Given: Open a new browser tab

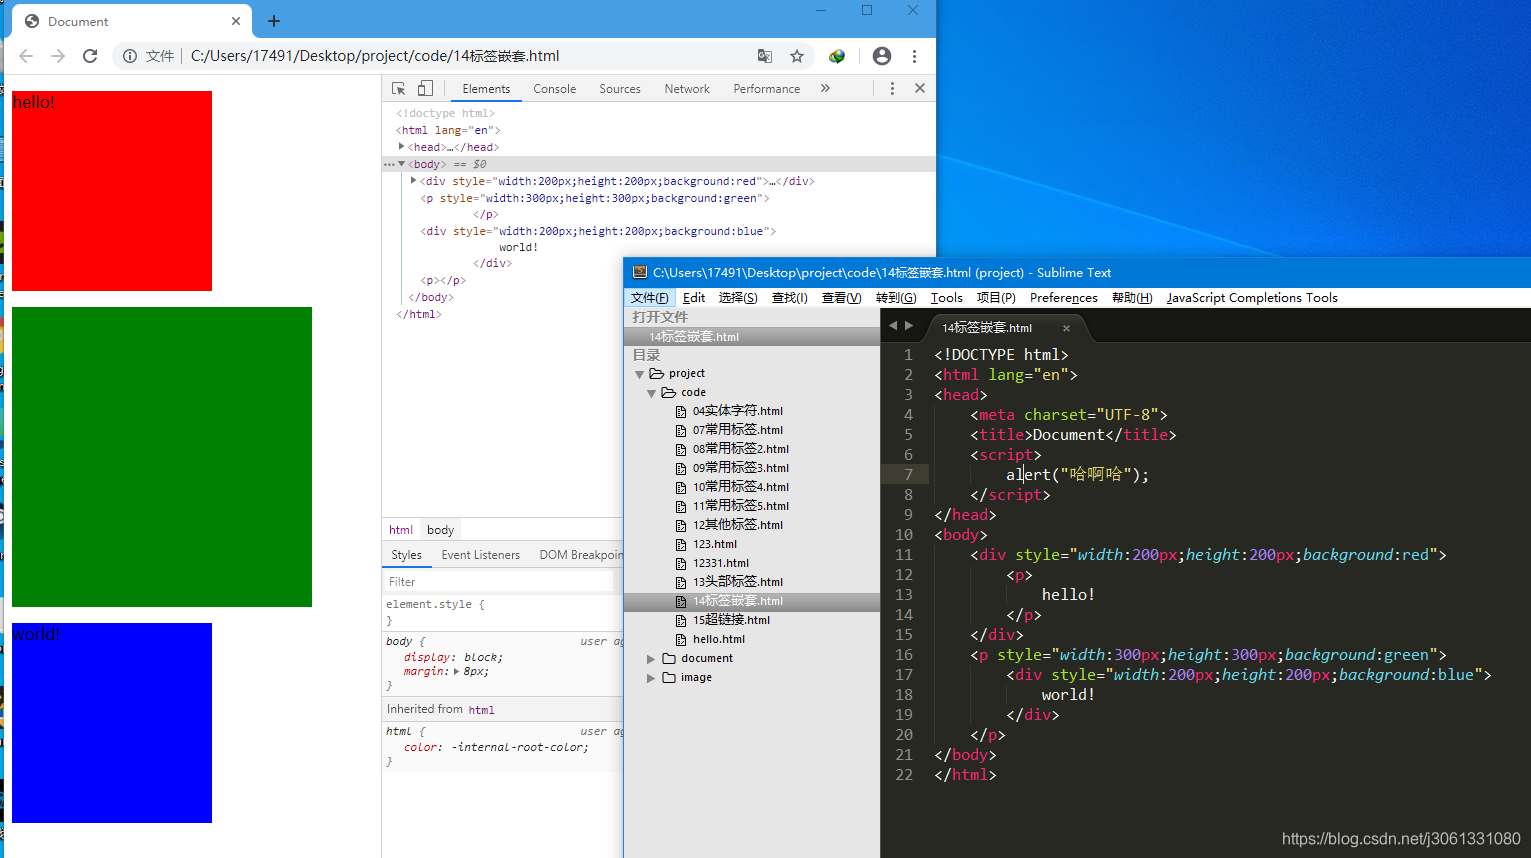Looking at the screenshot, I should coord(274,21).
